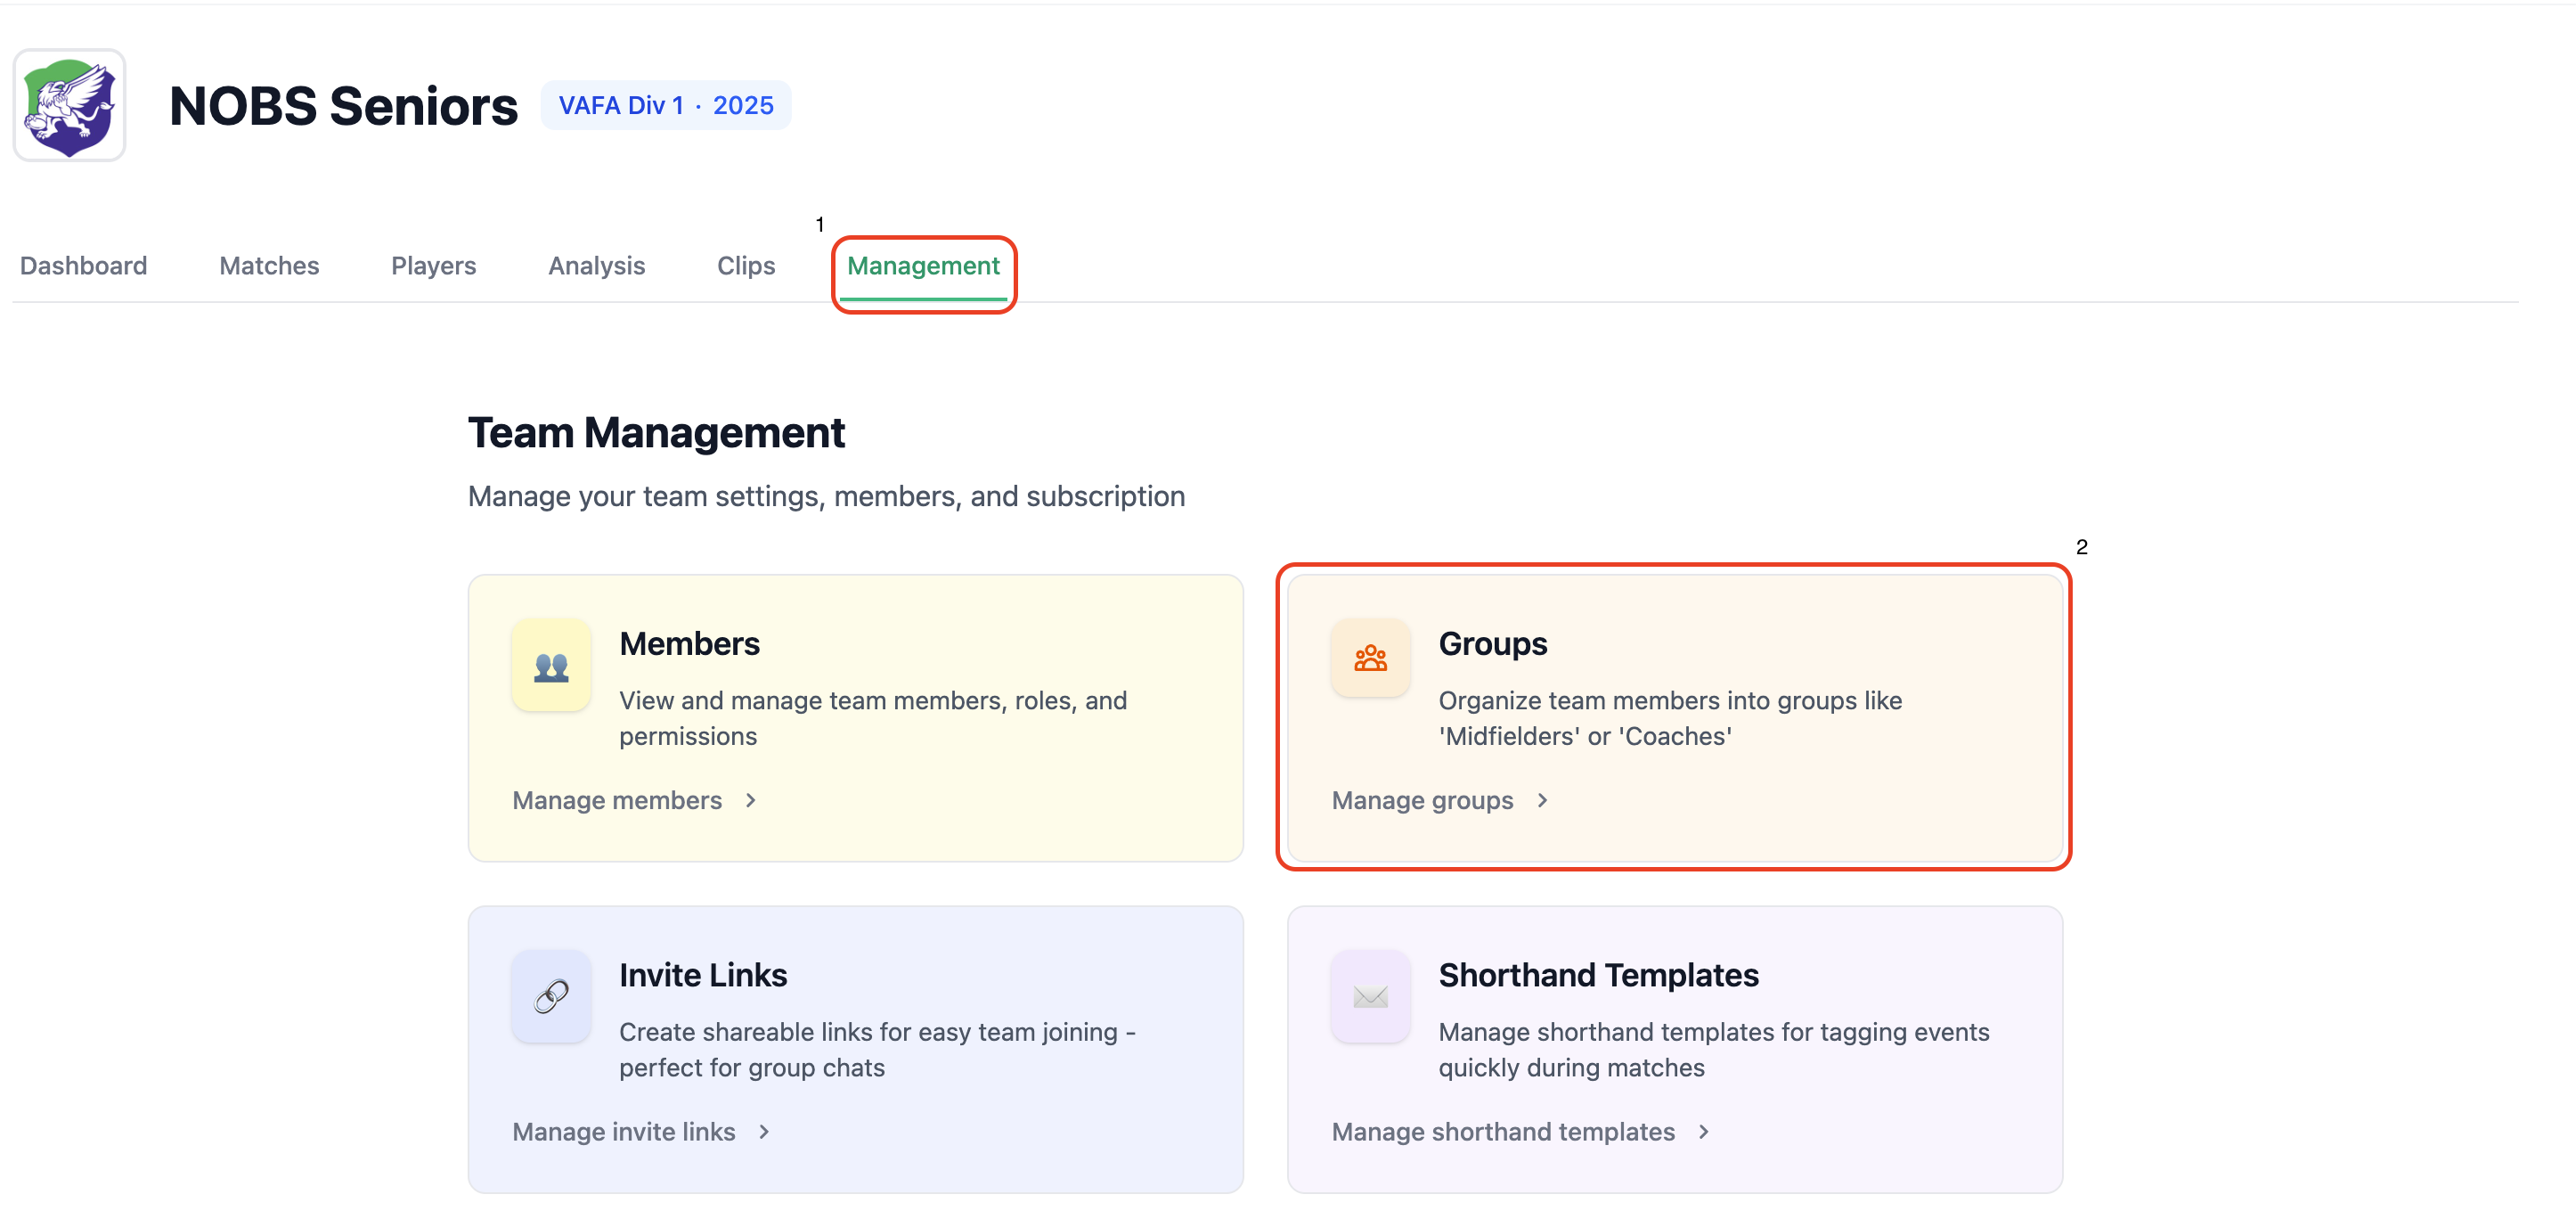Open the Analysis tab
2576x1219 pixels.
pyautogui.click(x=596, y=266)
